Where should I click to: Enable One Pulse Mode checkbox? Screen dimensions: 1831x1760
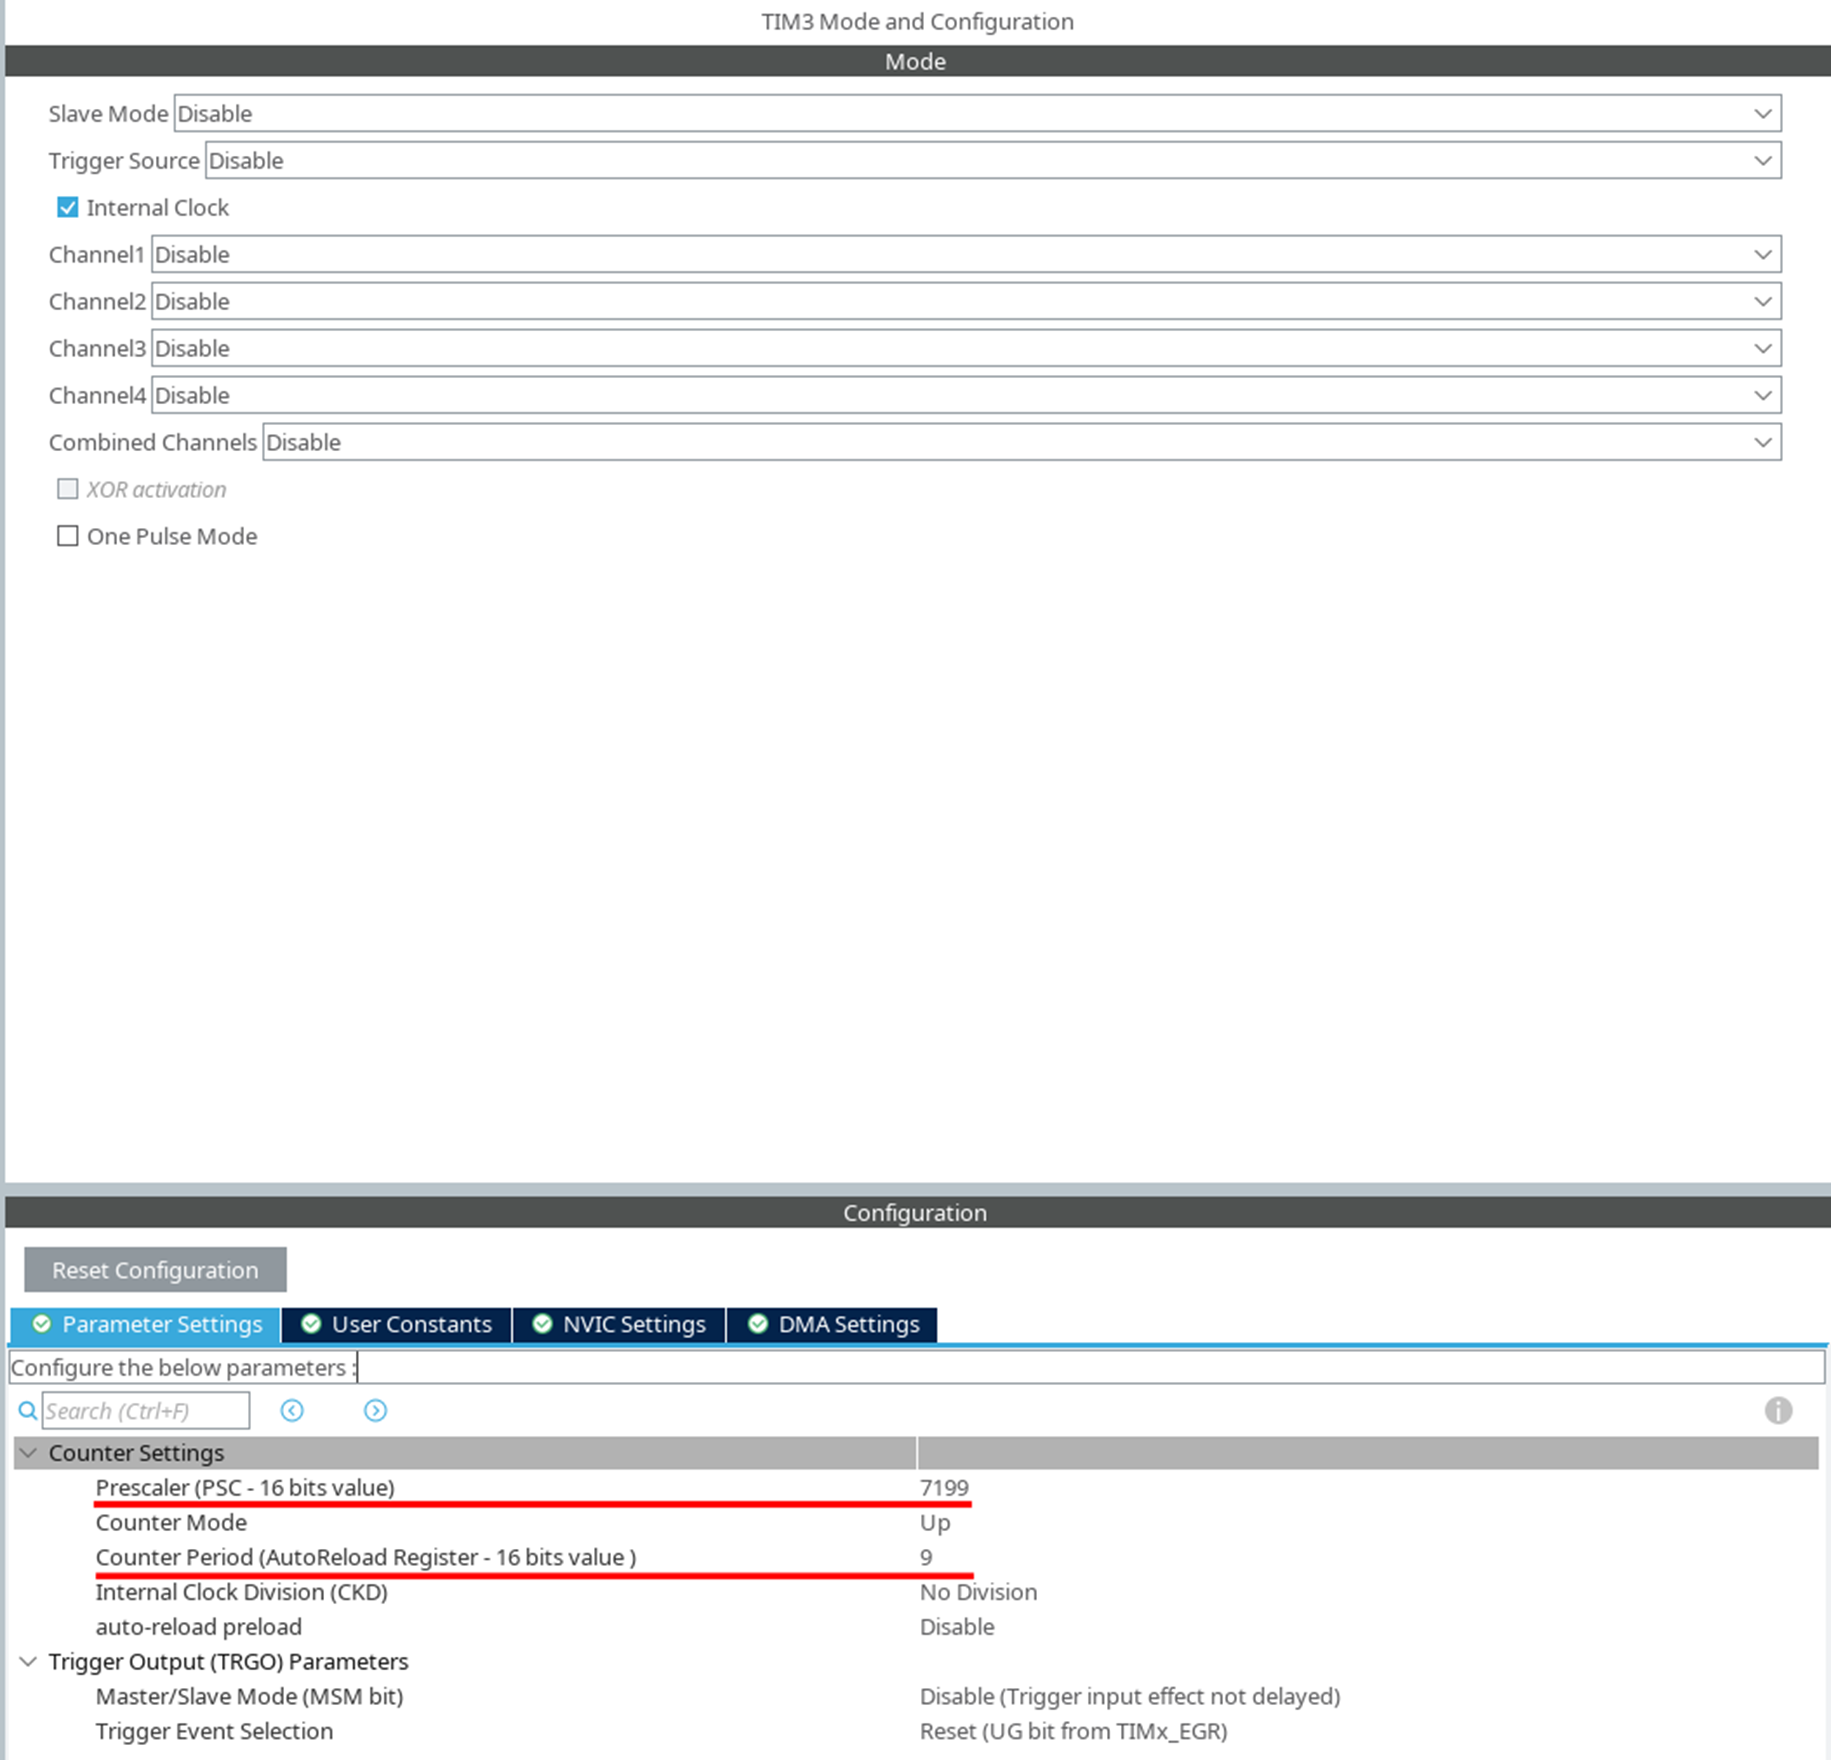point(68,536)
